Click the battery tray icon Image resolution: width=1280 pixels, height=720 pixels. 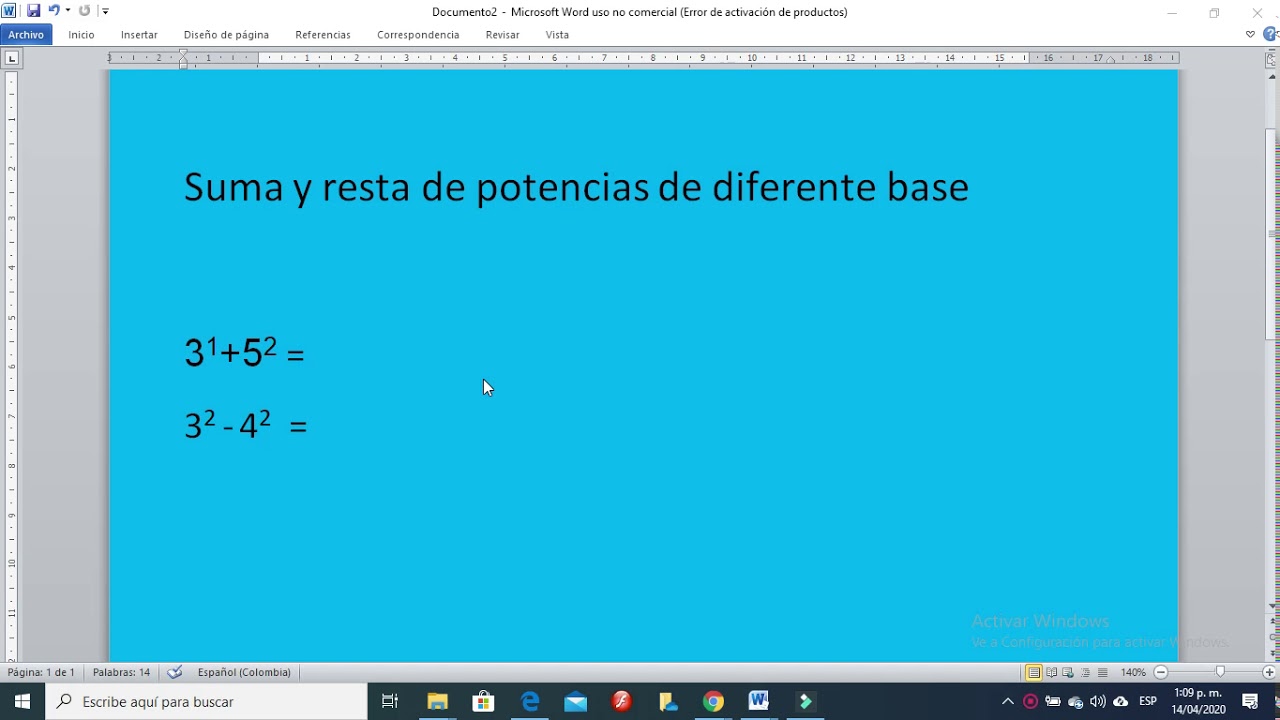1053,701
